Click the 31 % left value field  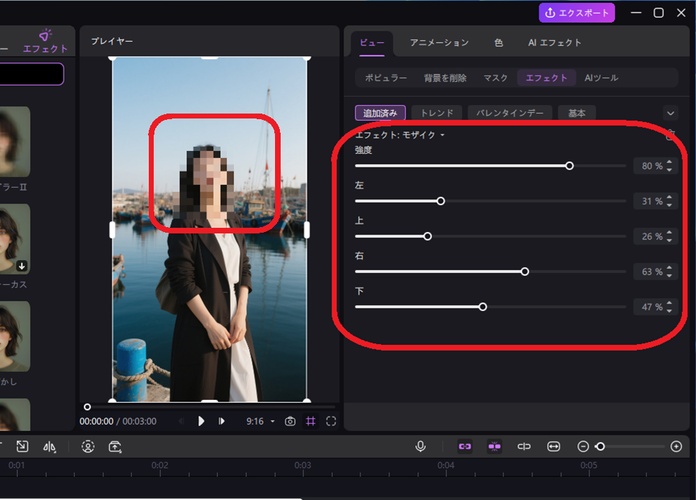pyautogui.click(x=651, y=201)
